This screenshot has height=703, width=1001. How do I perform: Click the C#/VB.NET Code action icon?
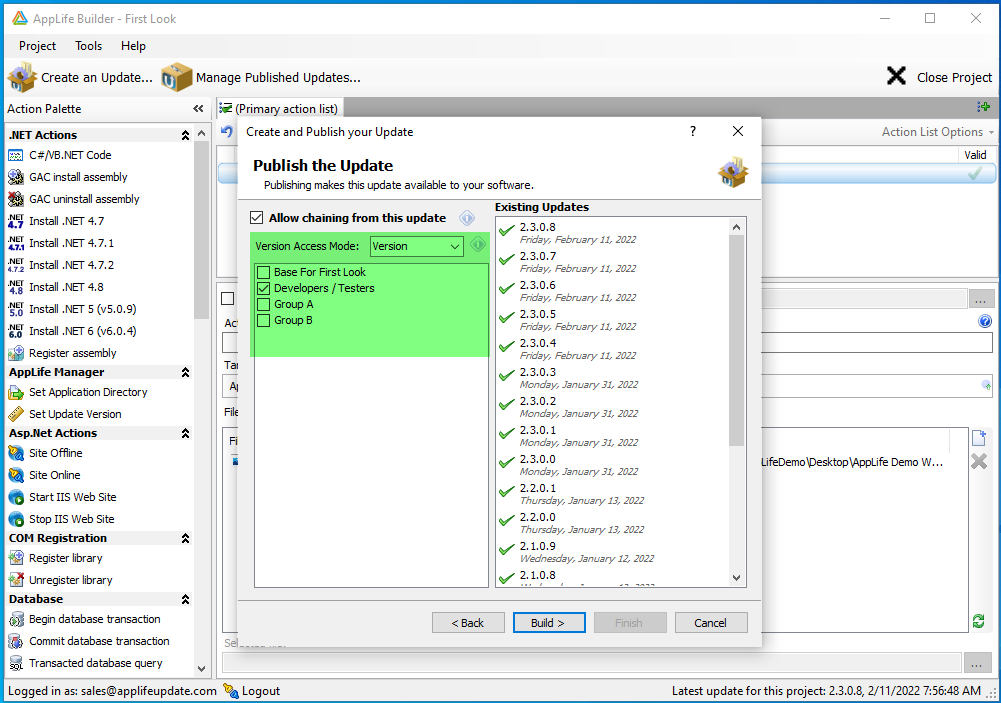[x=16, y=155]
